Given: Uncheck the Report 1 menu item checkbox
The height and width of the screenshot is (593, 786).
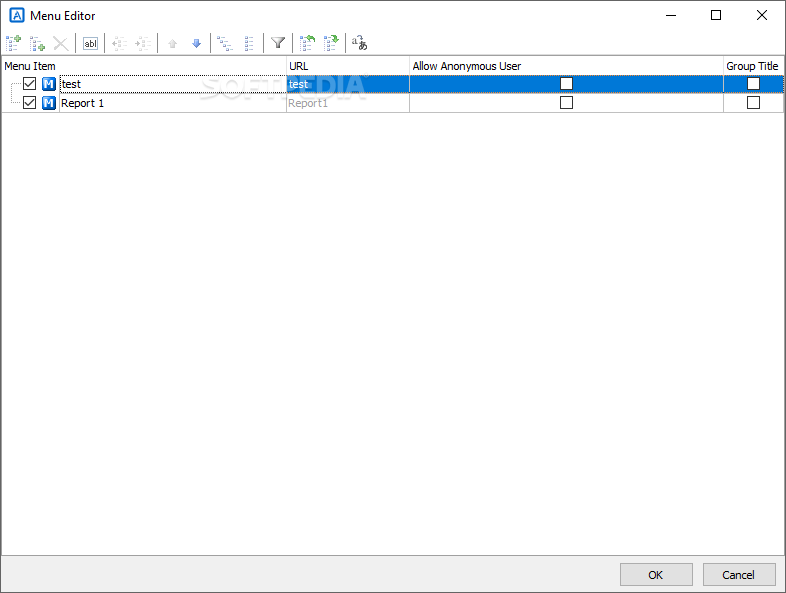Looking at the screenshot, I should point(30,102).
